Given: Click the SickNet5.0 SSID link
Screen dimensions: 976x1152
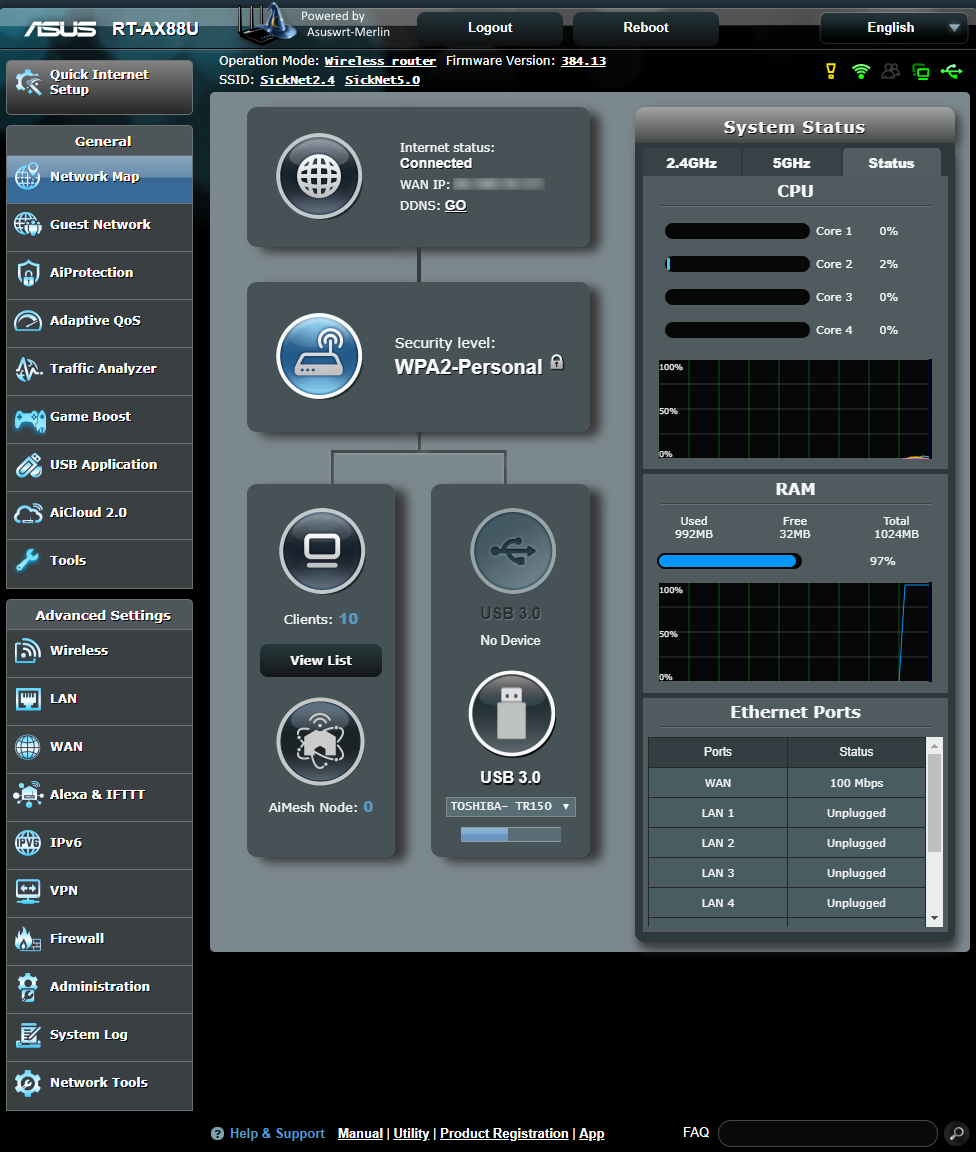Looking at the screenshot, I should 383,80.
